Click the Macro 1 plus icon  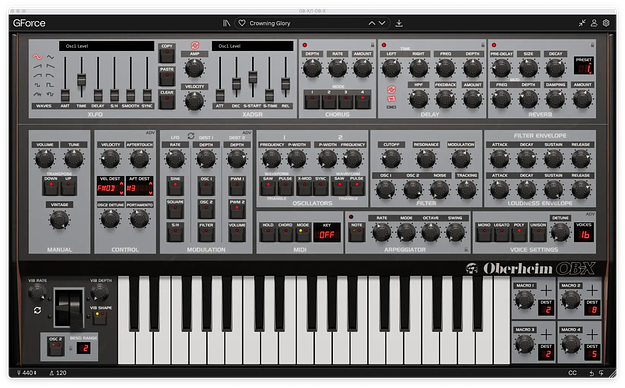coord(546,290)
